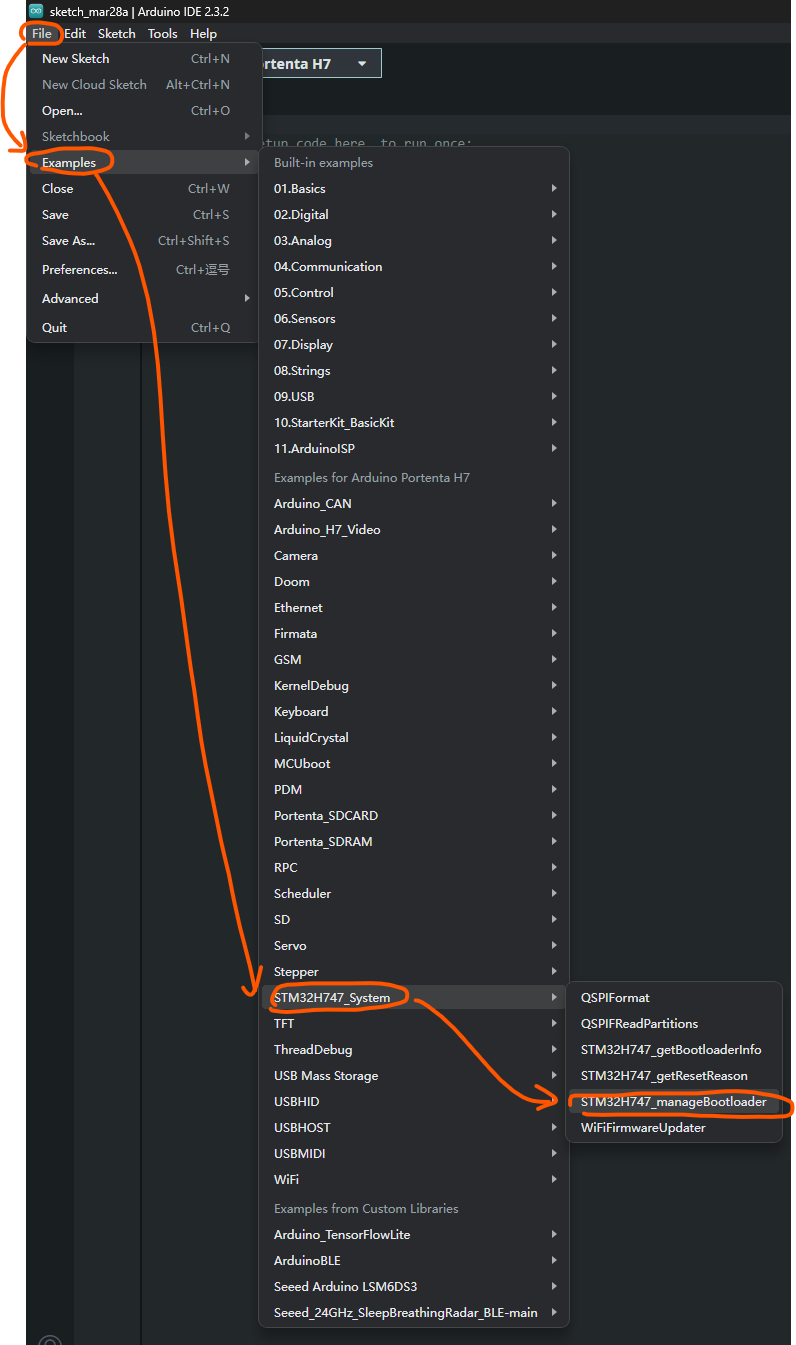Open the Edit menu
This screenshot has width=796, height=1345.
point(75,33)
